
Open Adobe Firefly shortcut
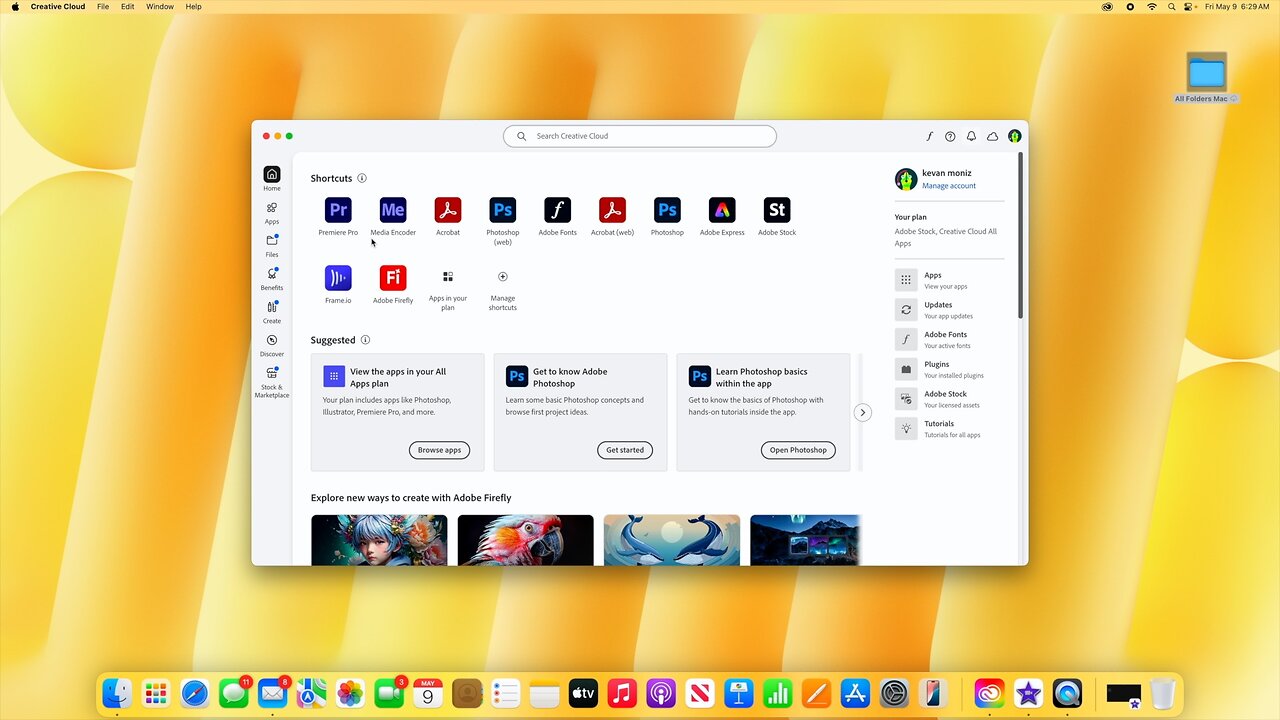click(393, 278)
